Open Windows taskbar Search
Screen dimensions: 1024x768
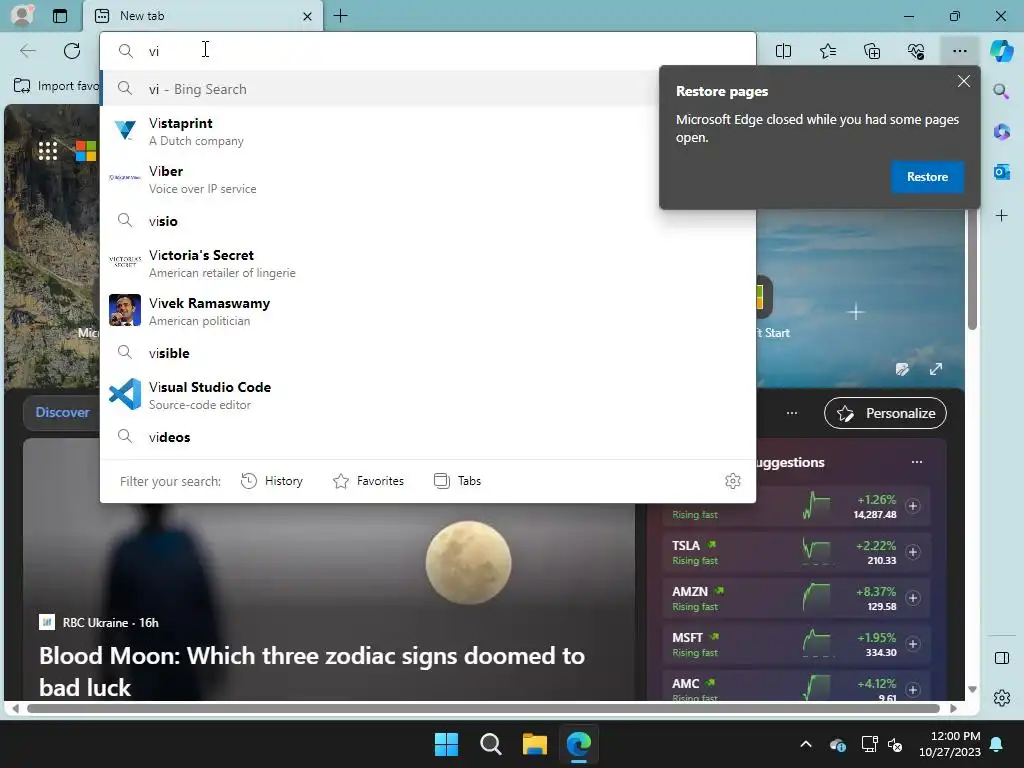click(x=490, y=744)
